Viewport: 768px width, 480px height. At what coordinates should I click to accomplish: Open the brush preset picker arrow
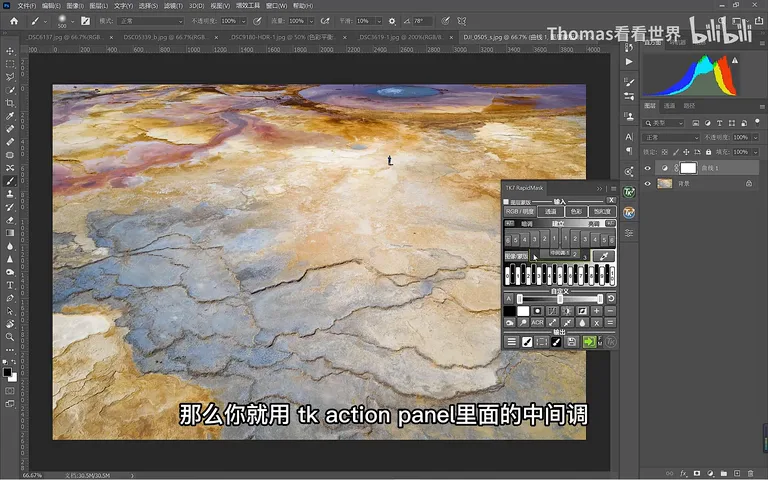point(72,21)
